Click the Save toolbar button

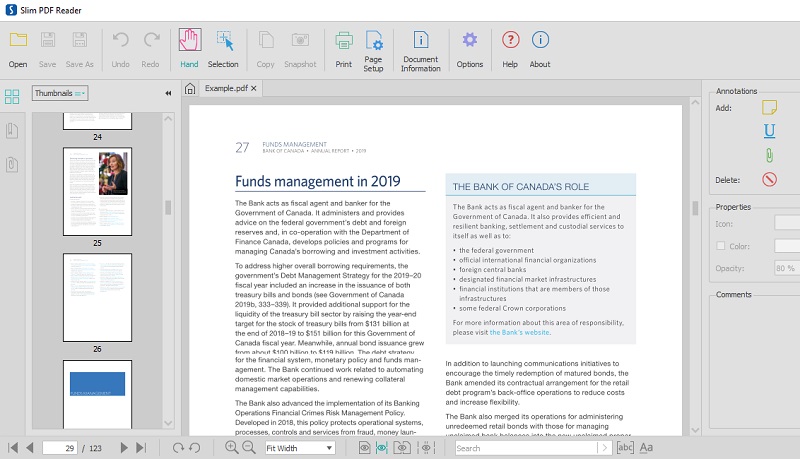point(47,49)
